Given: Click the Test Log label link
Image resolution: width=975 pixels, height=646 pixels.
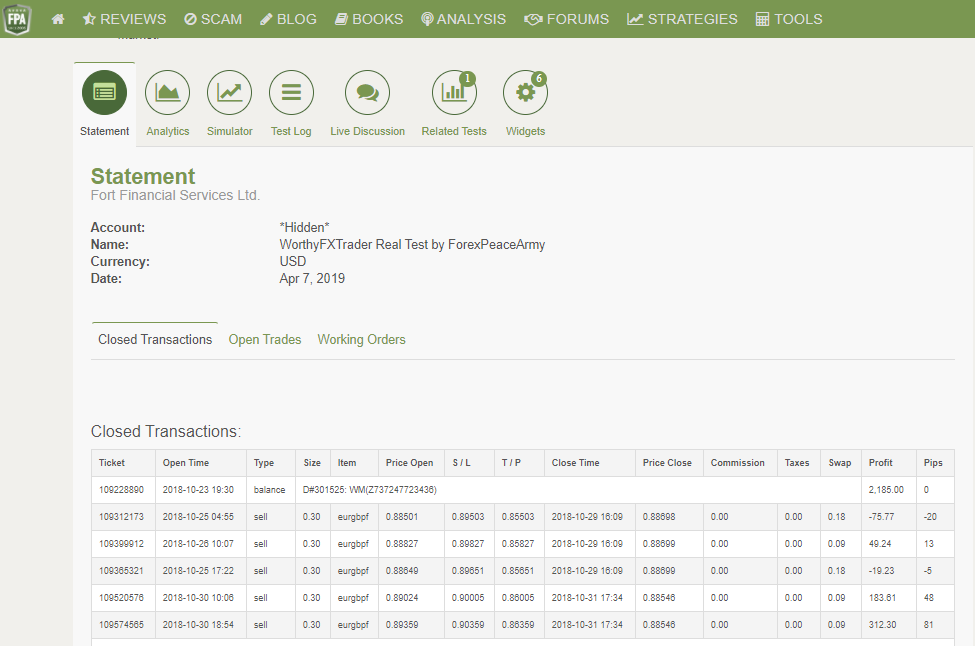Looking at the screenshot, I should pyautogui.click(x=291, y=131).
